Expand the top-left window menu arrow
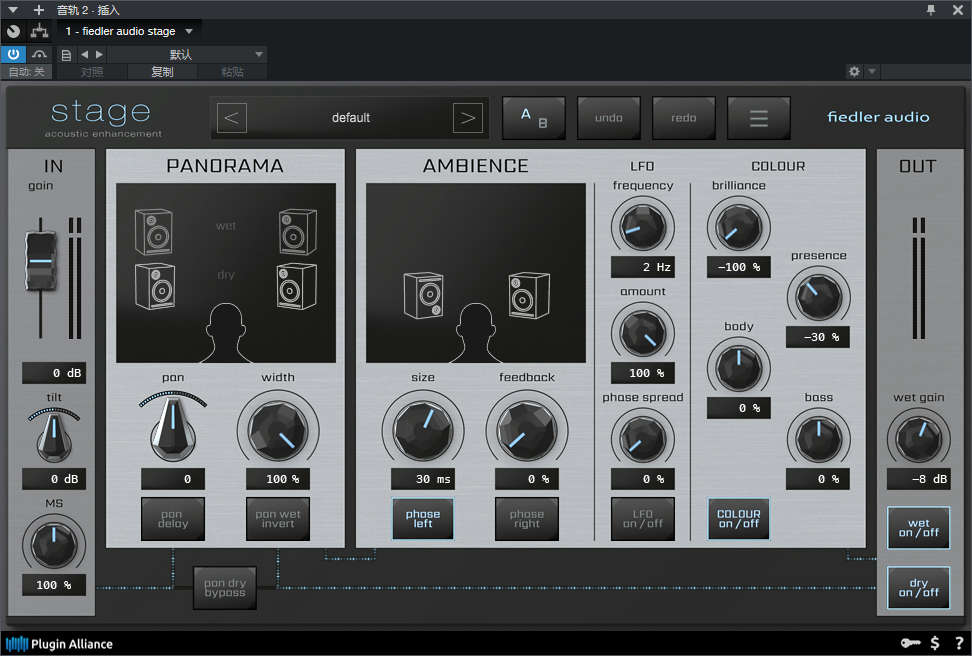The width and height of the screenshot is (972, 656). [13, 10]
